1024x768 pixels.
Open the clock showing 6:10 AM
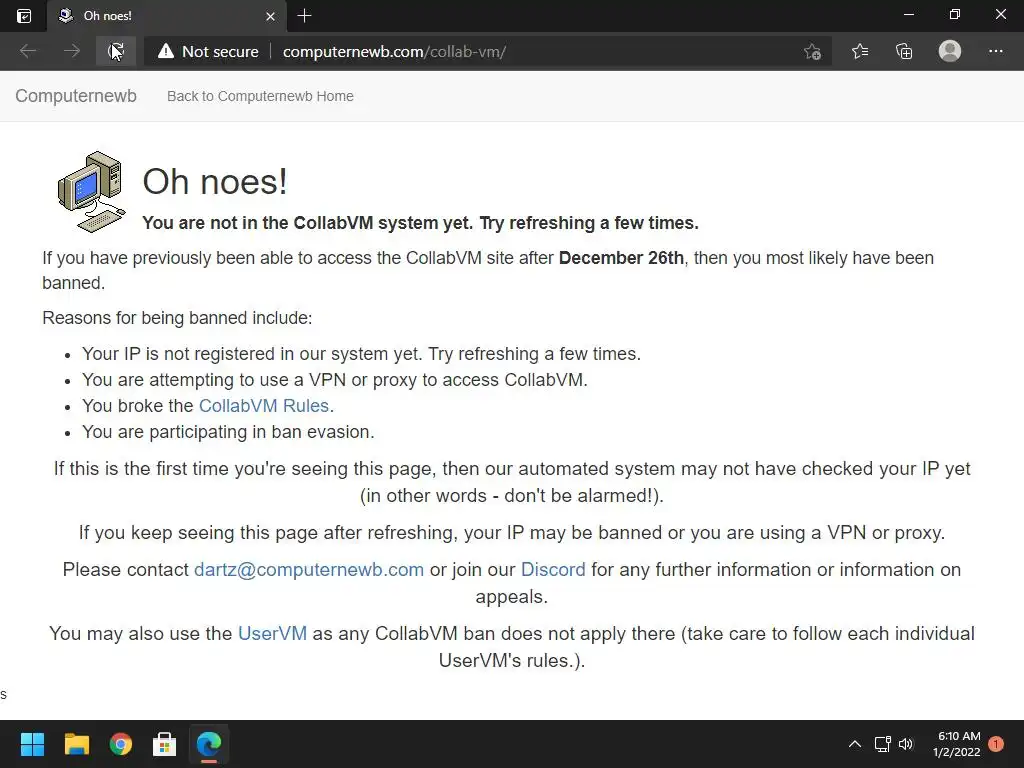coord(956,744)
